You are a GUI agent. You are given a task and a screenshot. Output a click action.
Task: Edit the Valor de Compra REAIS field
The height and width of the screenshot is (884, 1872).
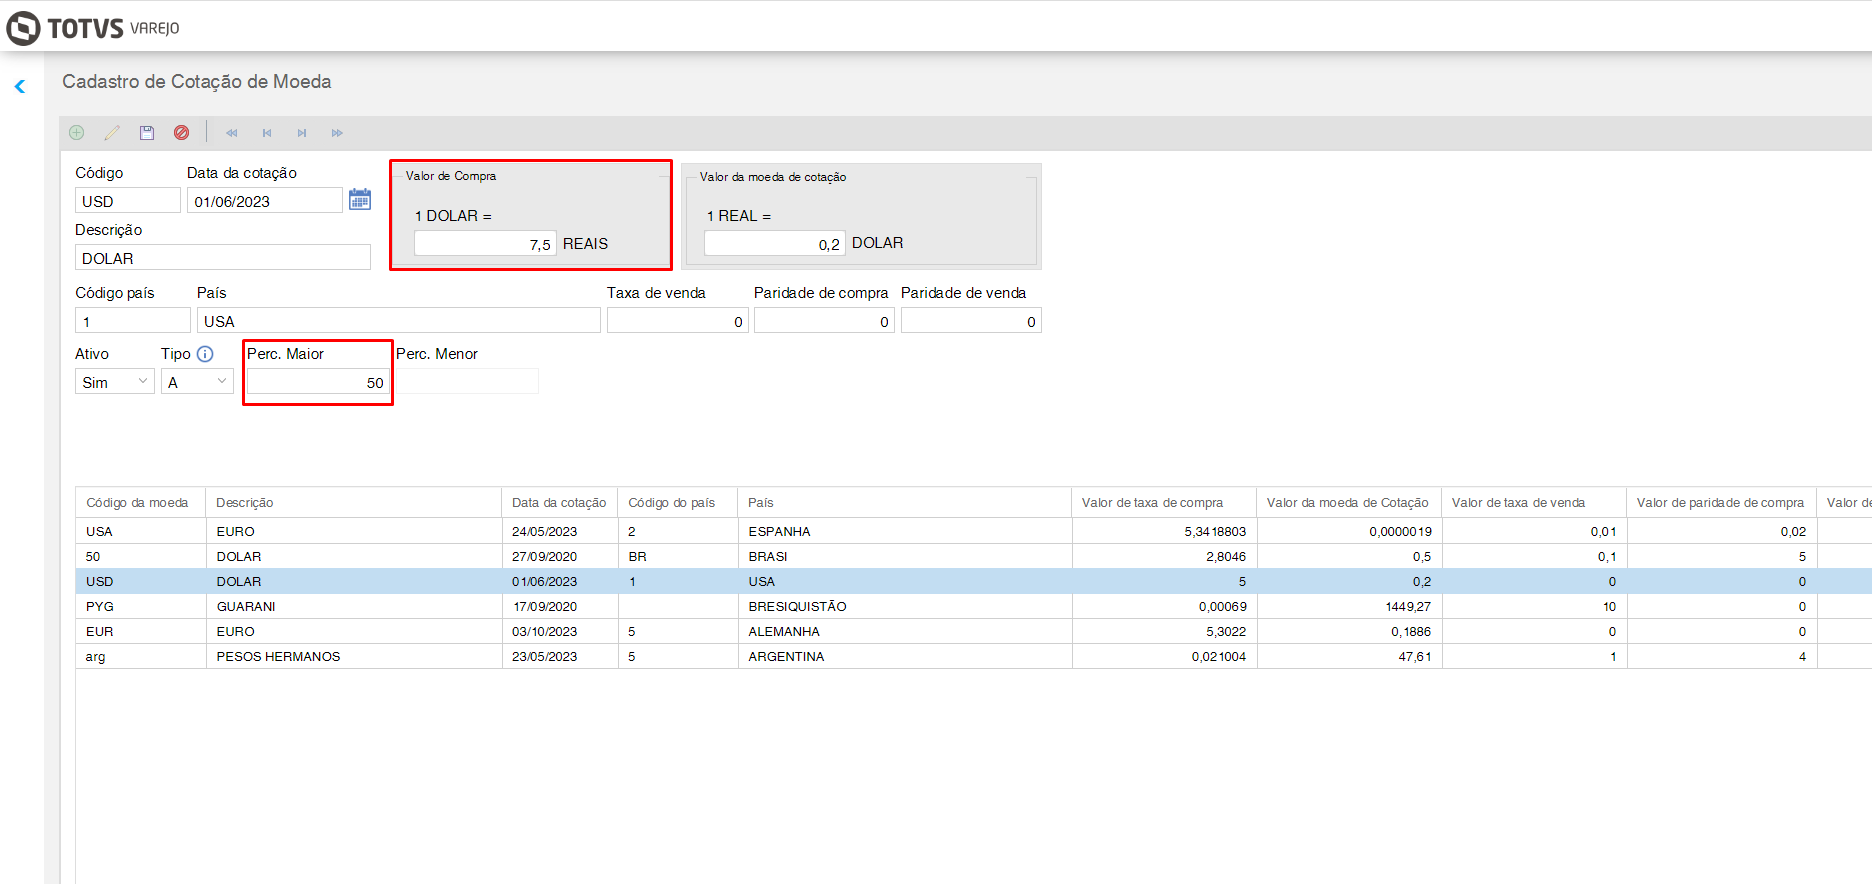pos(485,244)
